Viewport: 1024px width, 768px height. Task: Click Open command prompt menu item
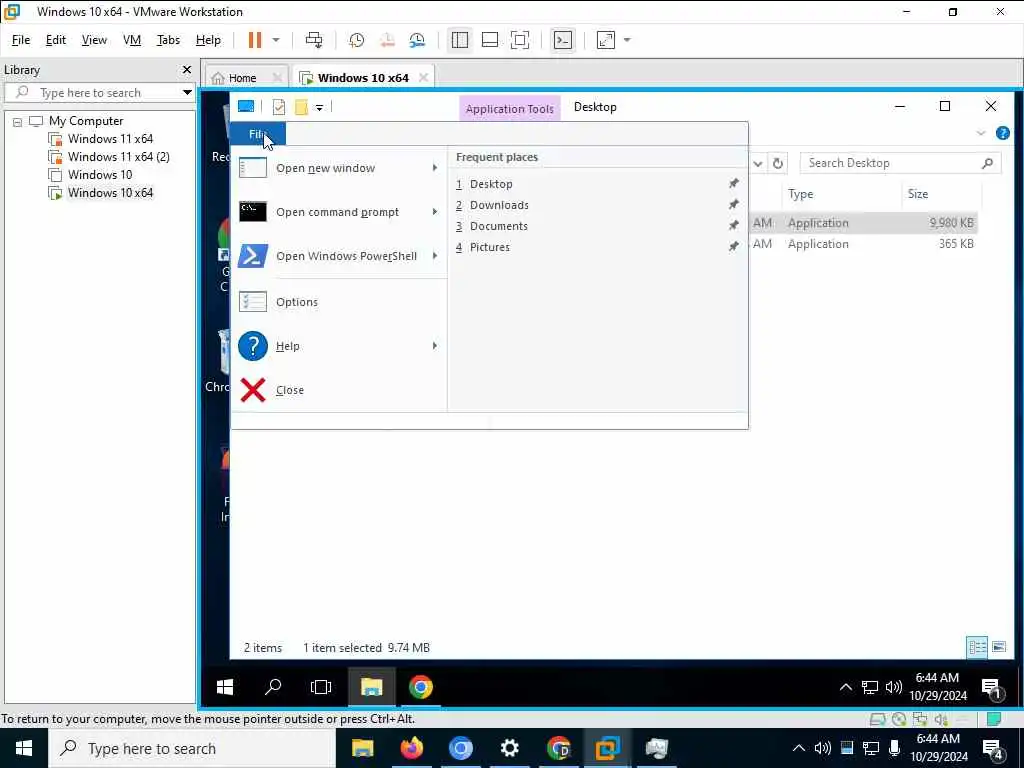(337, 212)
